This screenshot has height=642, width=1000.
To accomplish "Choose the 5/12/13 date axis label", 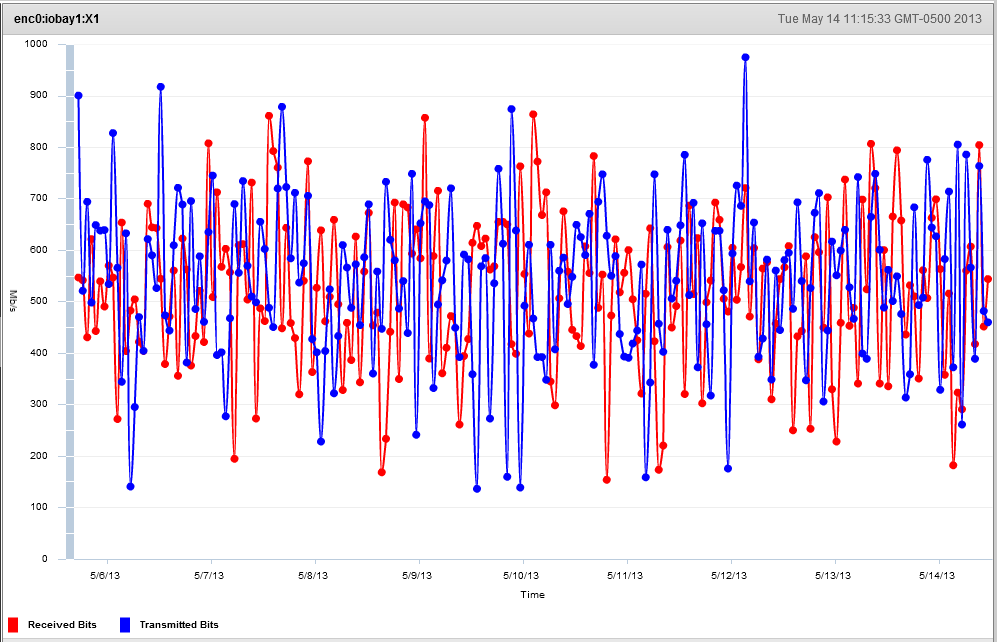I will tap(729, 576).
